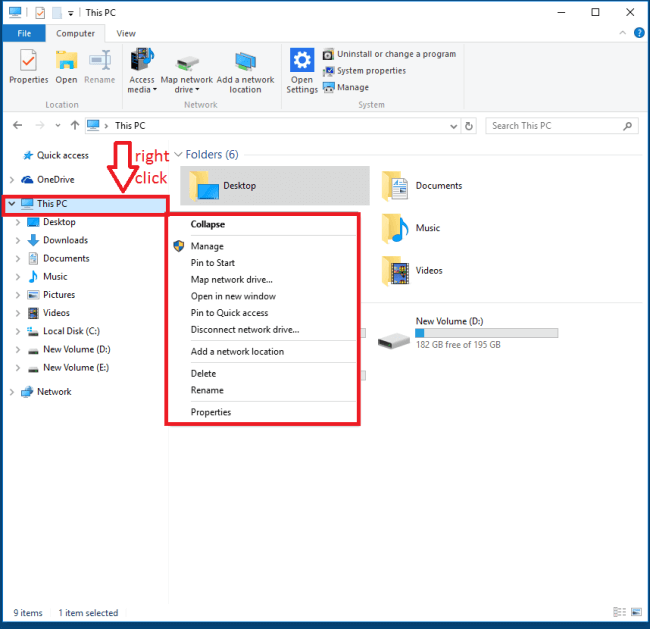Switch to large icons view in status bar
Viewport: 650px width, 629px height.
tap(636, 612)
